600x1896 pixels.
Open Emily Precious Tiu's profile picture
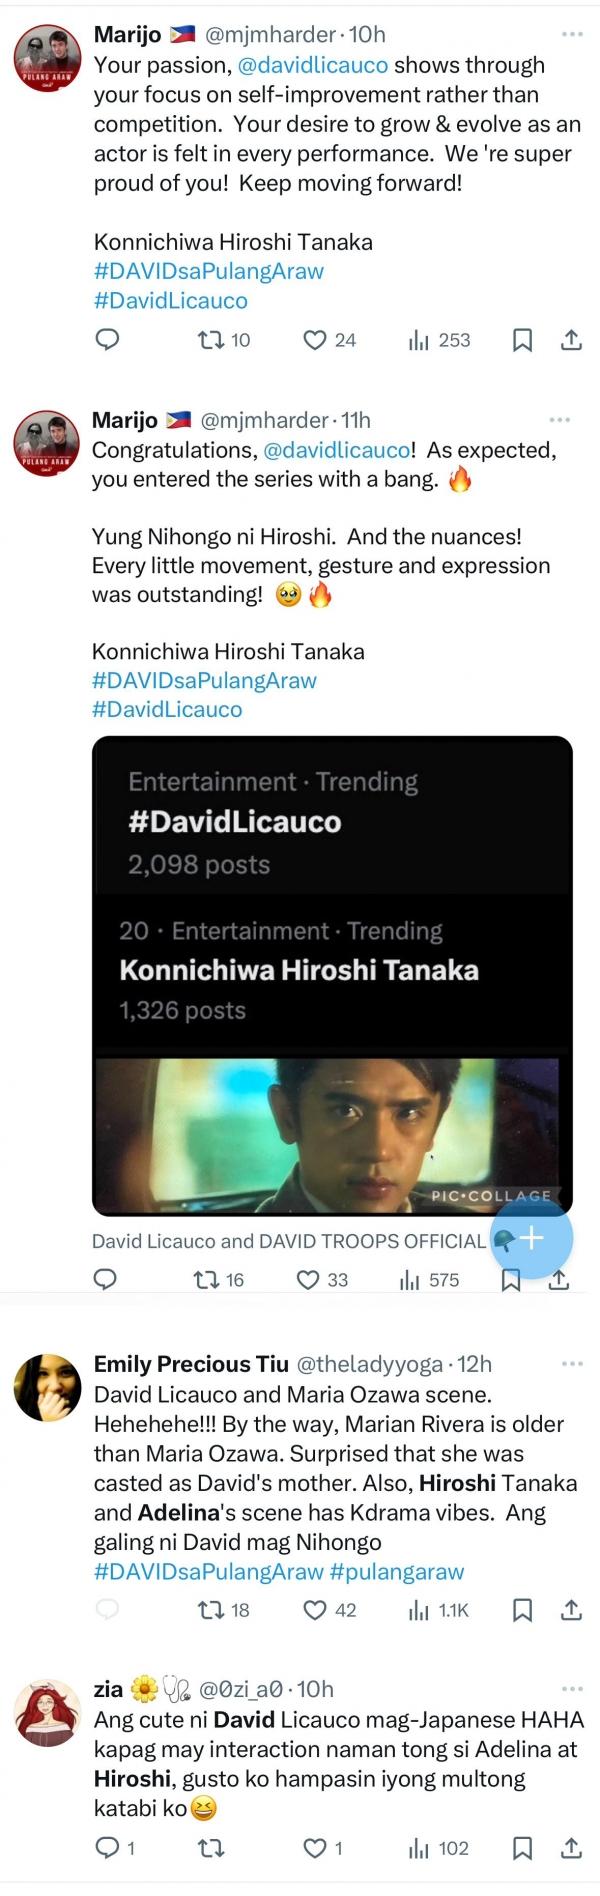point(47,1388)
